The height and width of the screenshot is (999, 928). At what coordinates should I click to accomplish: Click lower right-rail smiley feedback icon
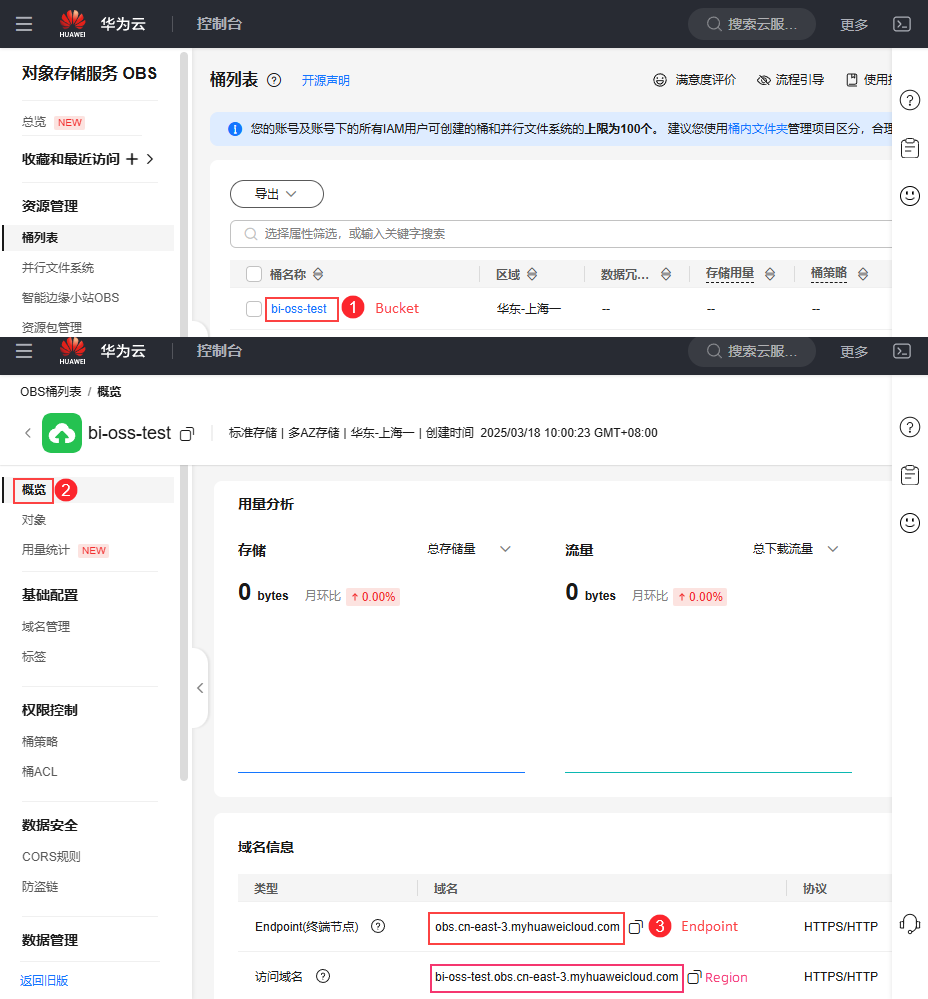pos(910,522)
